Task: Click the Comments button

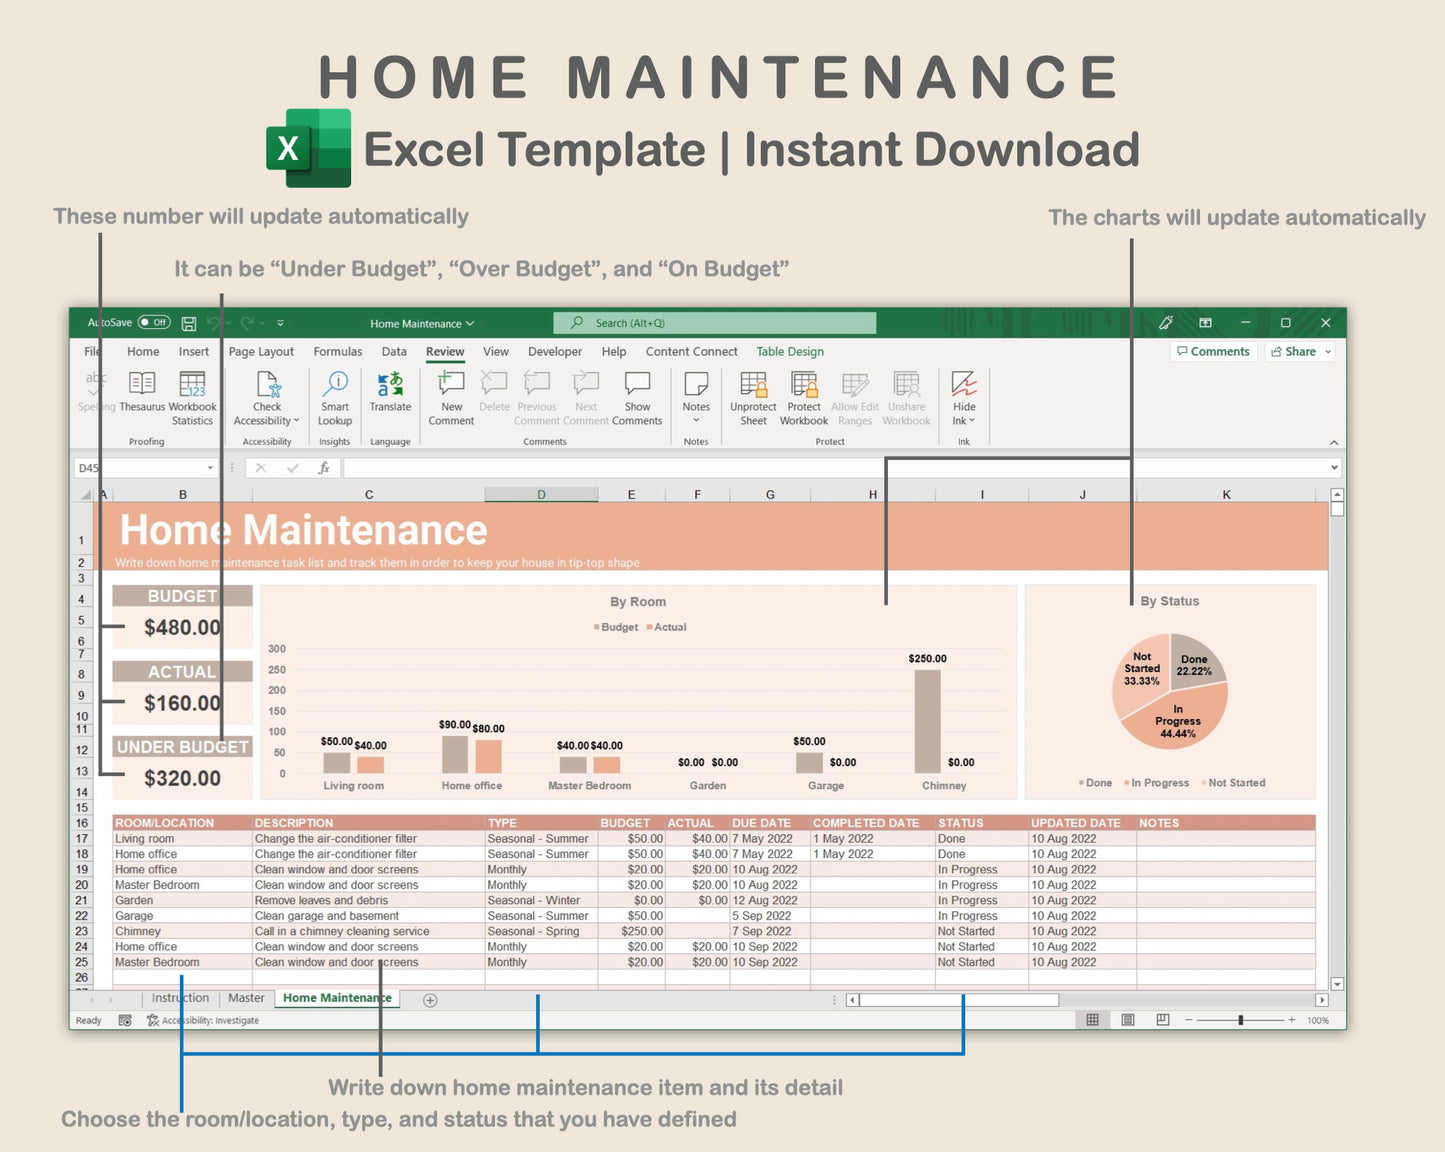Action: (1213, 351)
